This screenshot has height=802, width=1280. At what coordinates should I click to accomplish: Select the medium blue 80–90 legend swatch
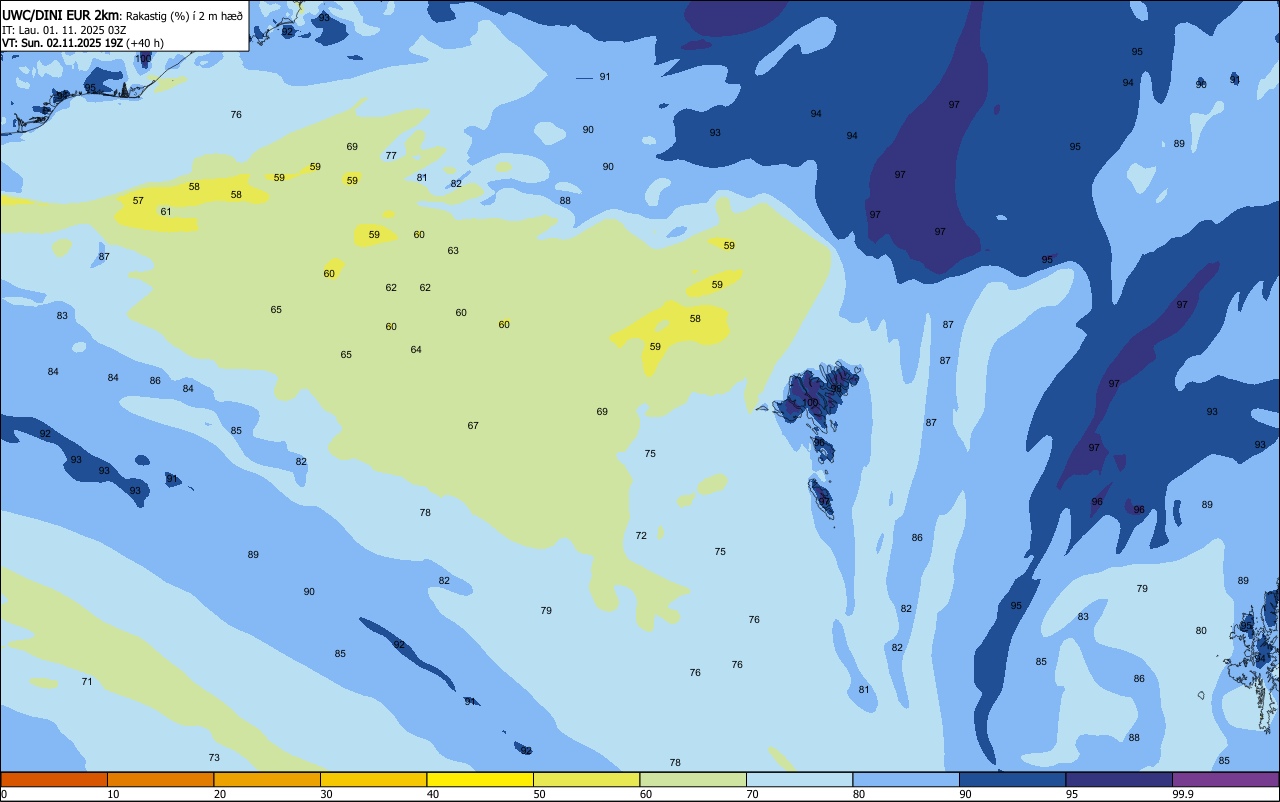[906, 779]
